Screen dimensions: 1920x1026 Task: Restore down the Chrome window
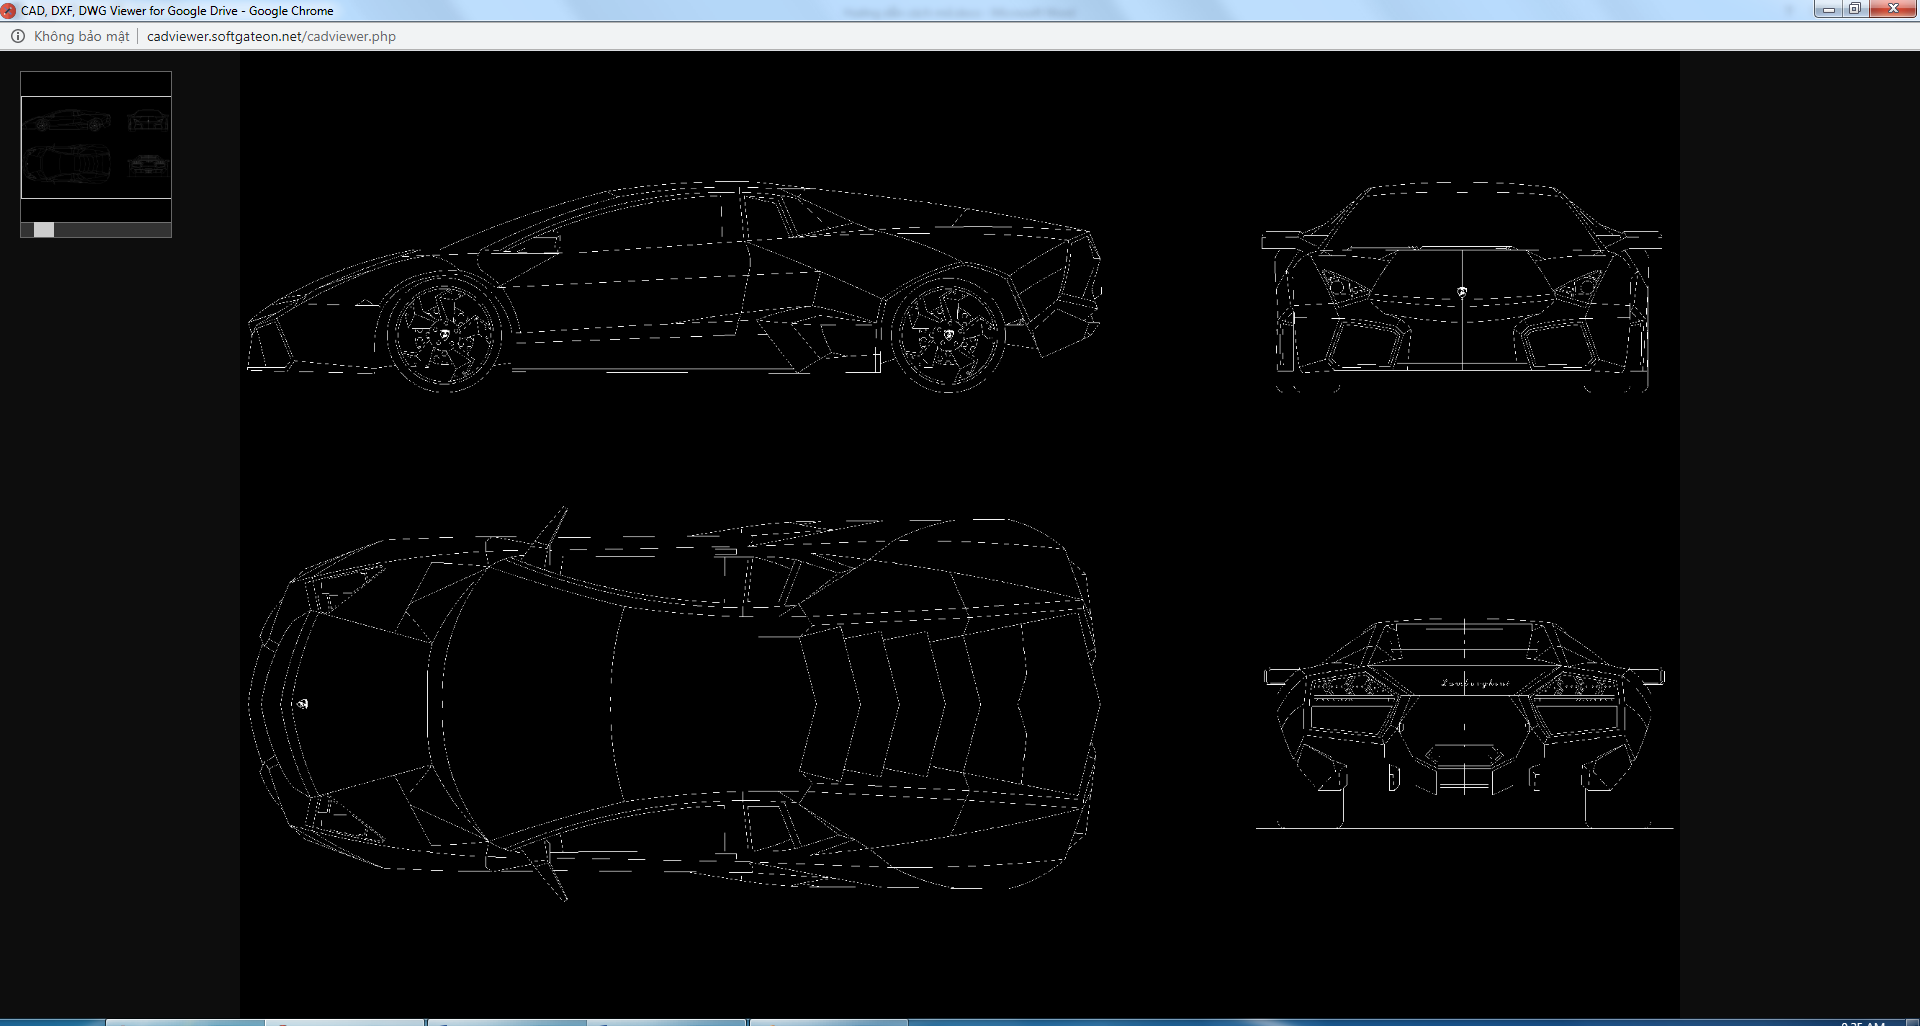point(1855,9)
